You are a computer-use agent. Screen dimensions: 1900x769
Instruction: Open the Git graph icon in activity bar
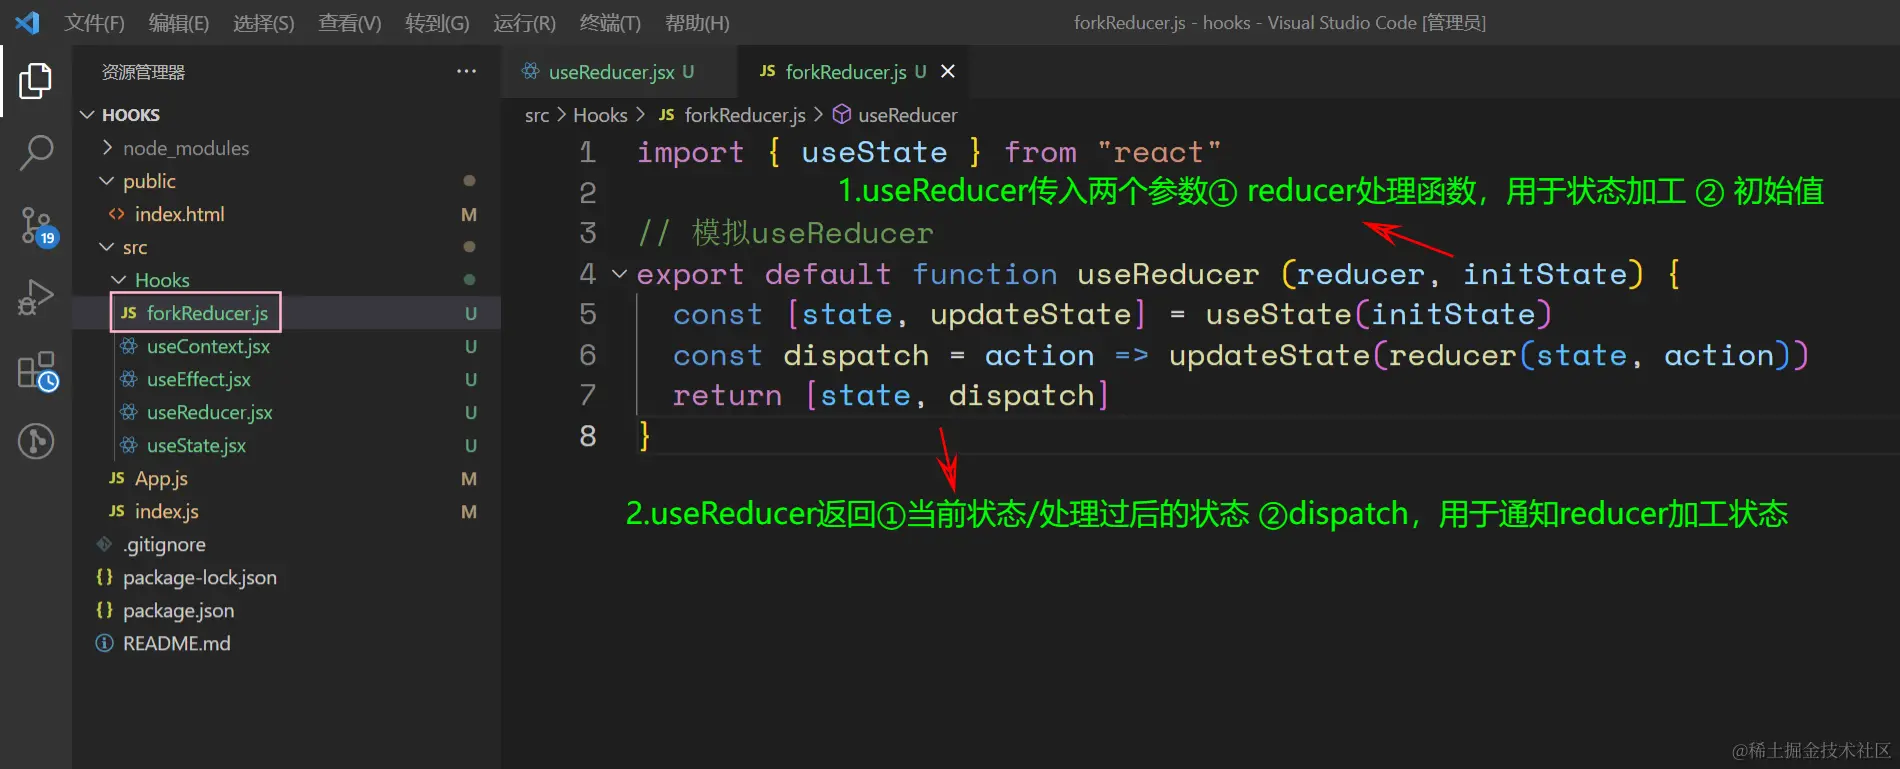pos(36,441)
